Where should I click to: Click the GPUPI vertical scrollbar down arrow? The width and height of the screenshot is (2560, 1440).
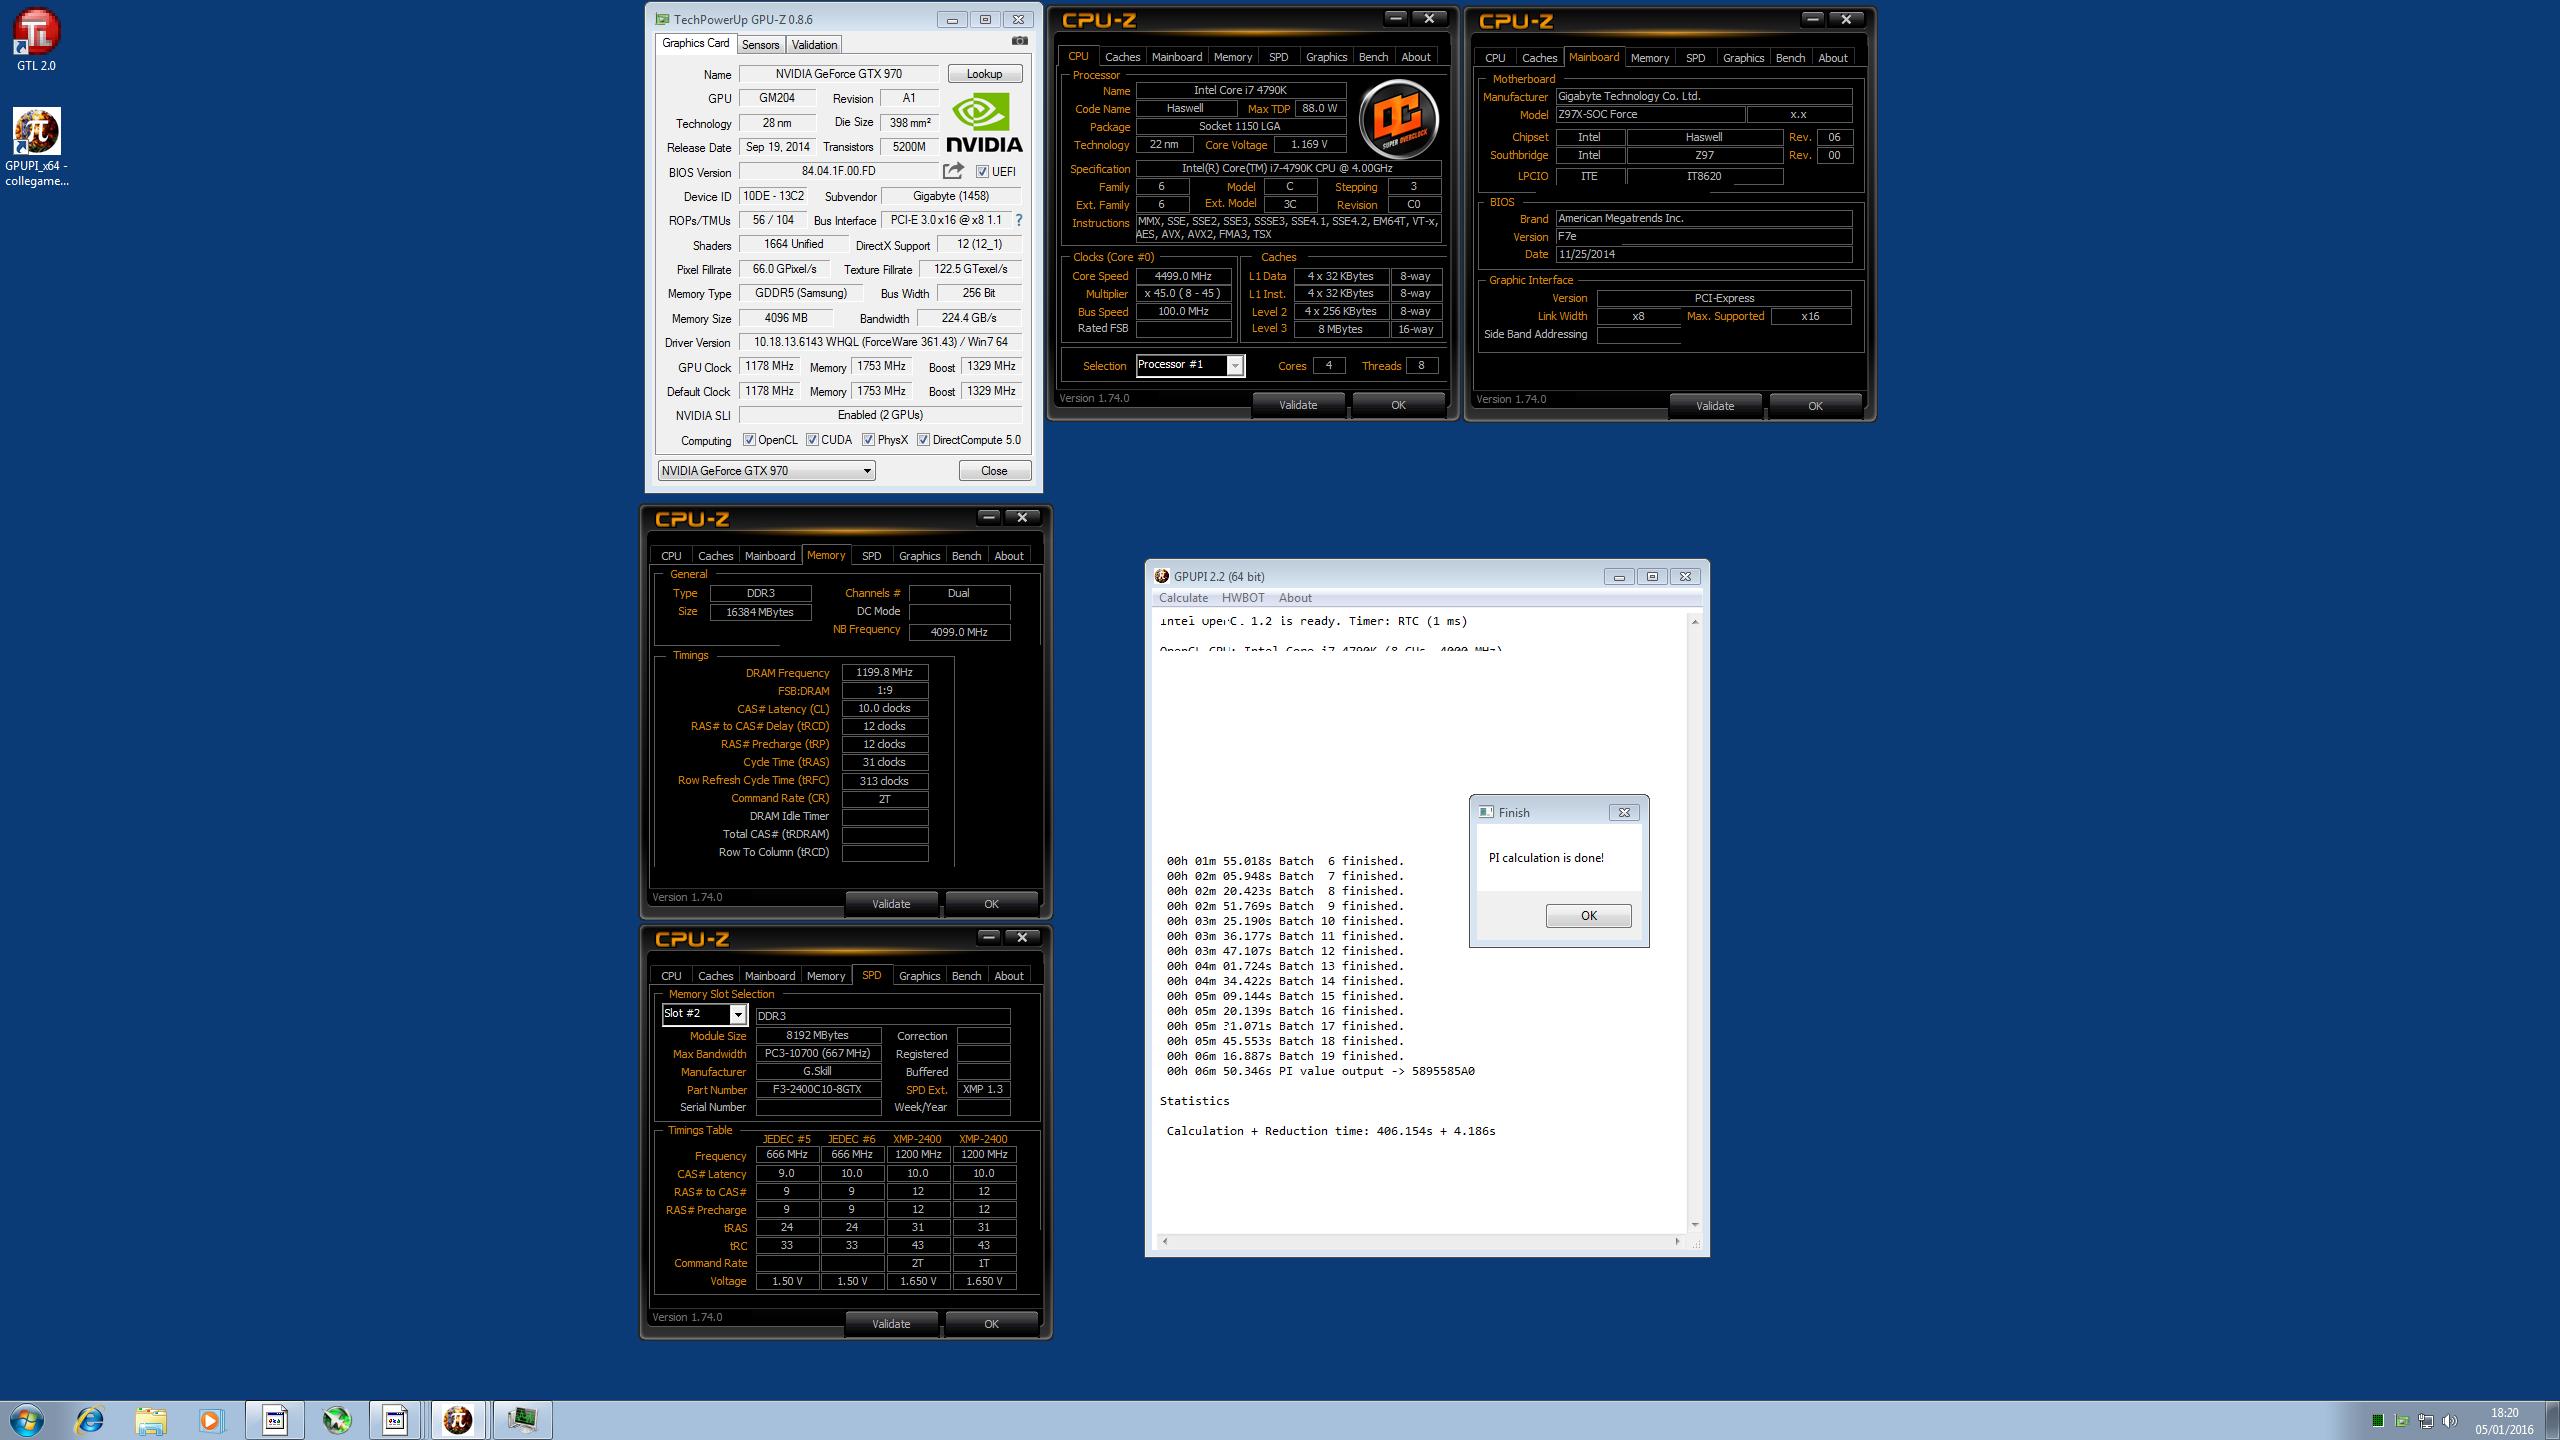[x=1694, y=1225]
